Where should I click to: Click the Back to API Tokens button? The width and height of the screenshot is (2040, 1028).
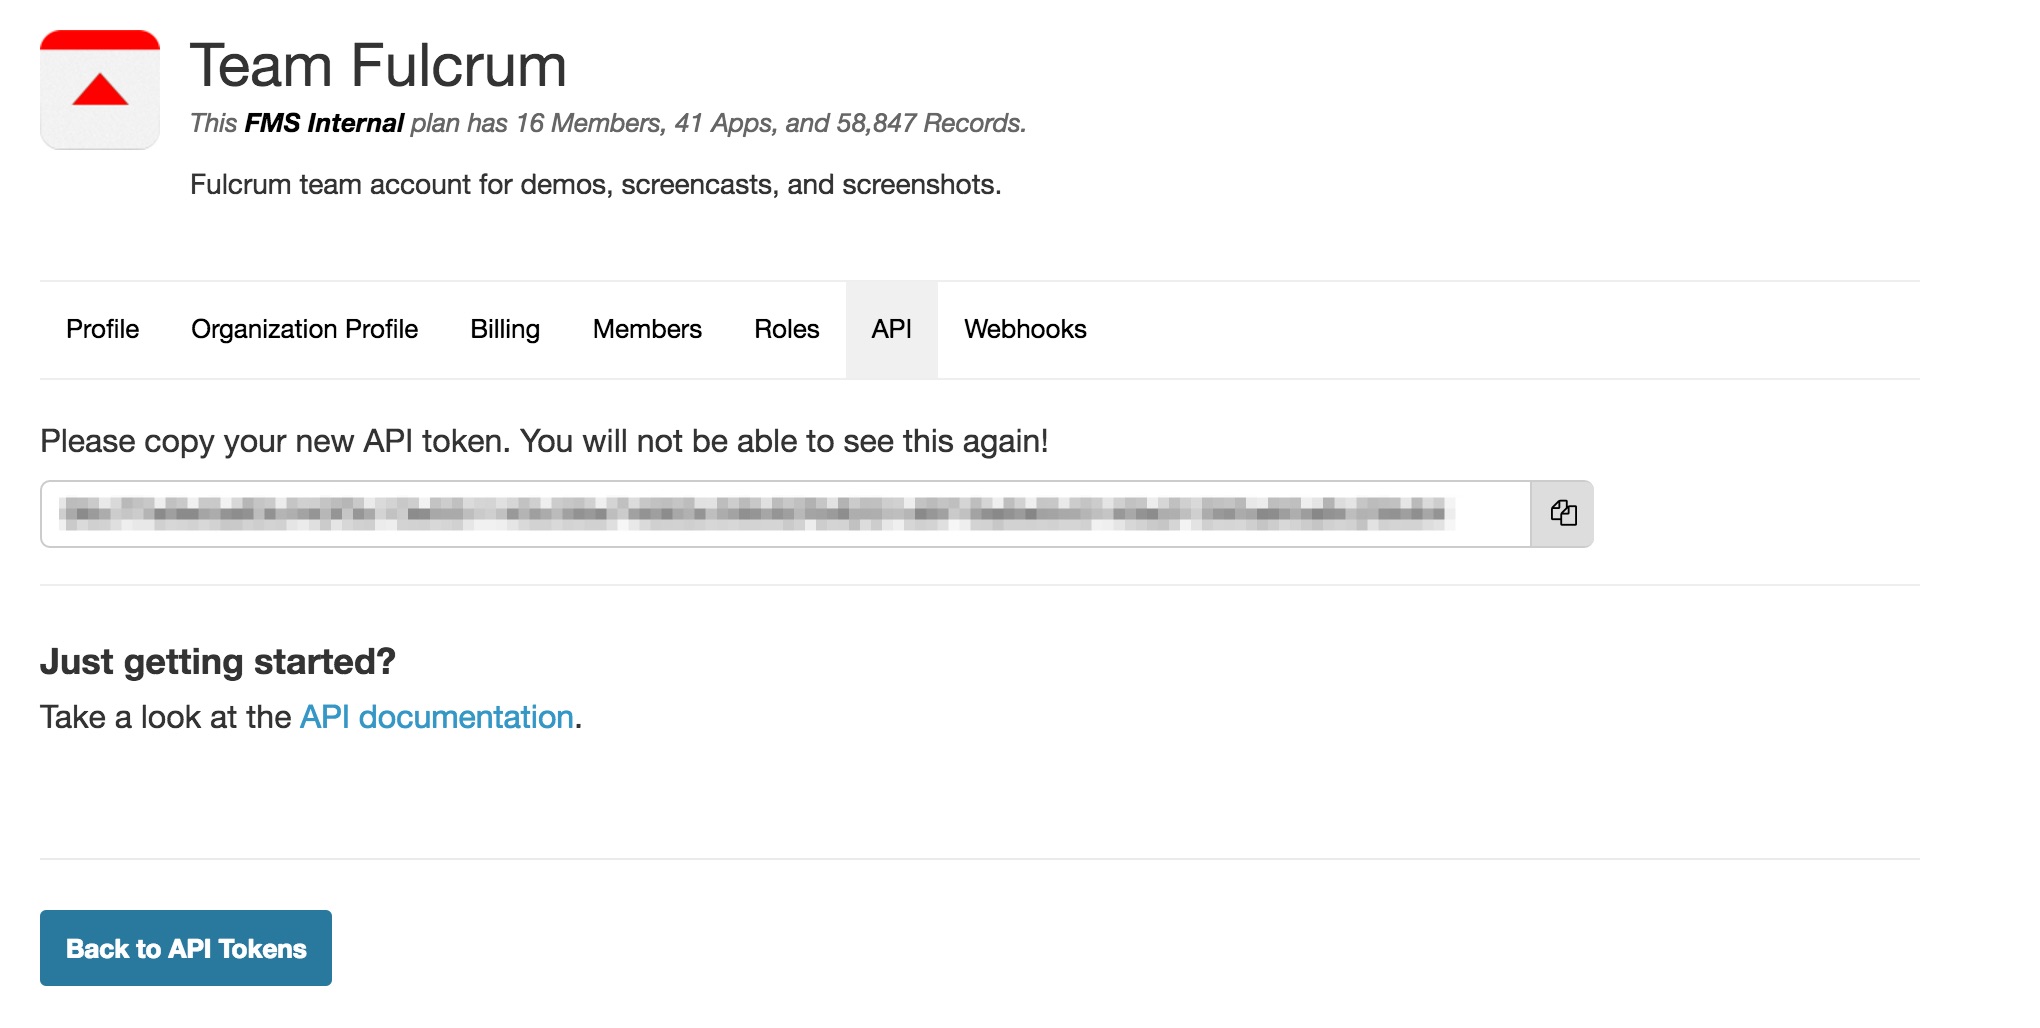tap(186, 948)
